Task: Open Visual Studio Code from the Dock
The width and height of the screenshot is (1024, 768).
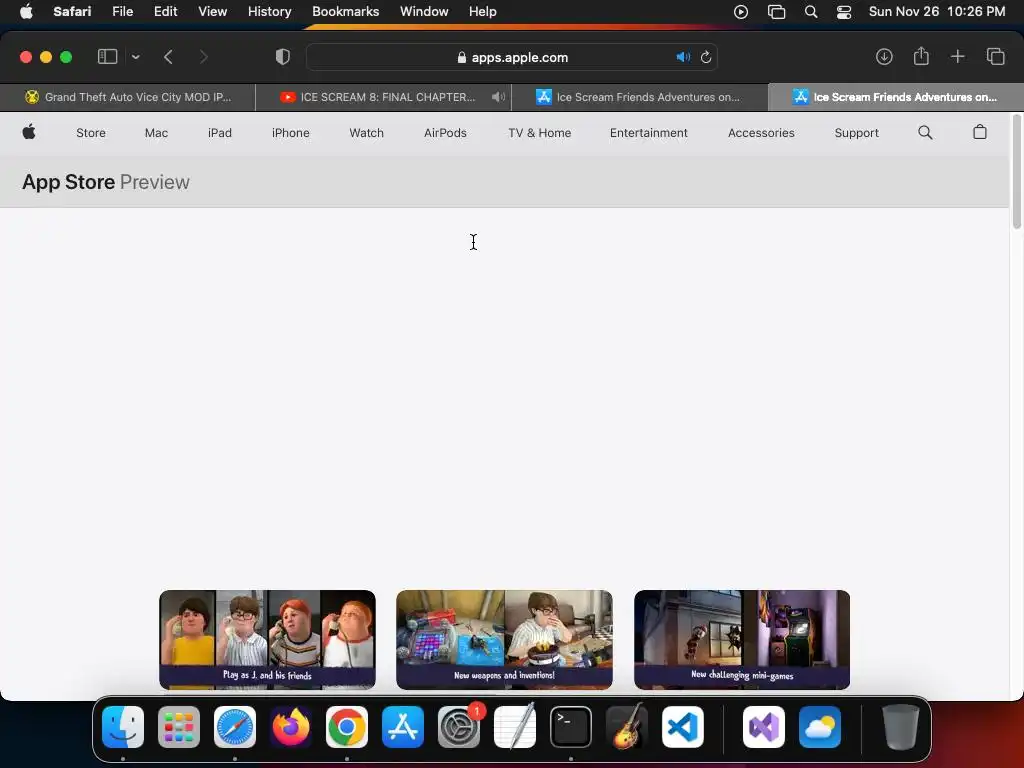Action: [682, 727]
